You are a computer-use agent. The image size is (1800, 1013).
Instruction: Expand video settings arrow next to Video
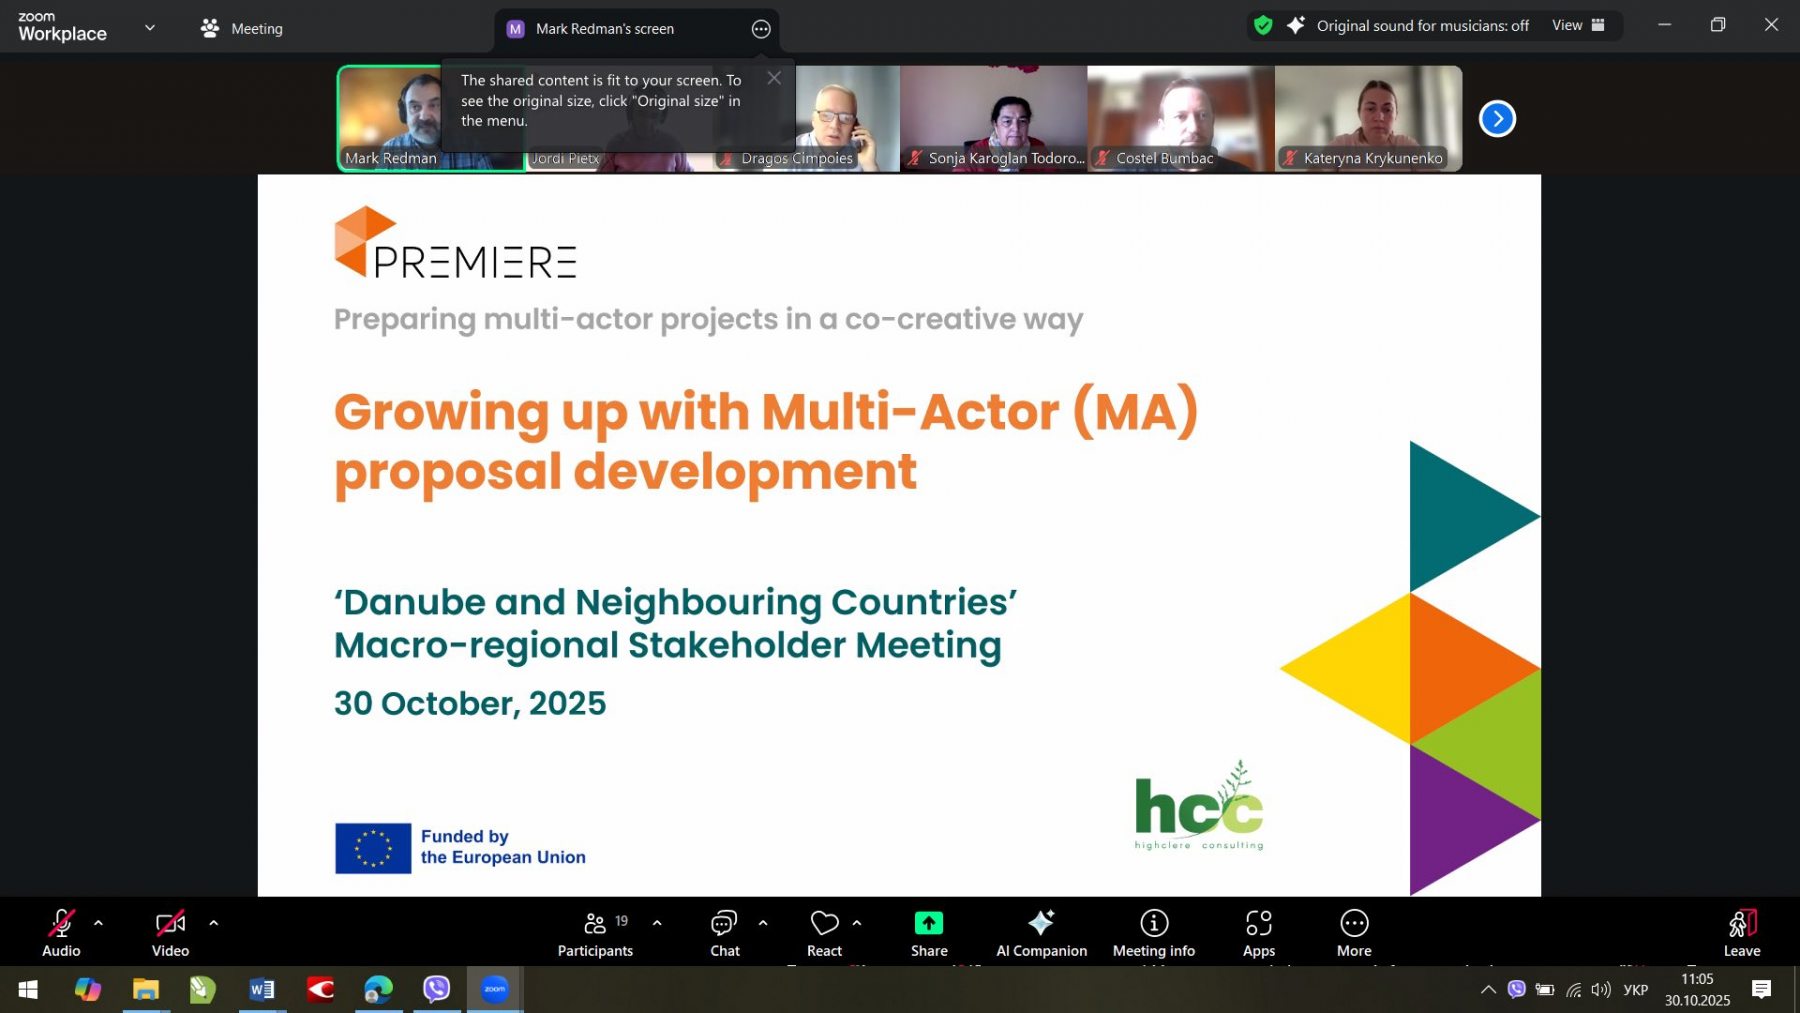[213, 923]
